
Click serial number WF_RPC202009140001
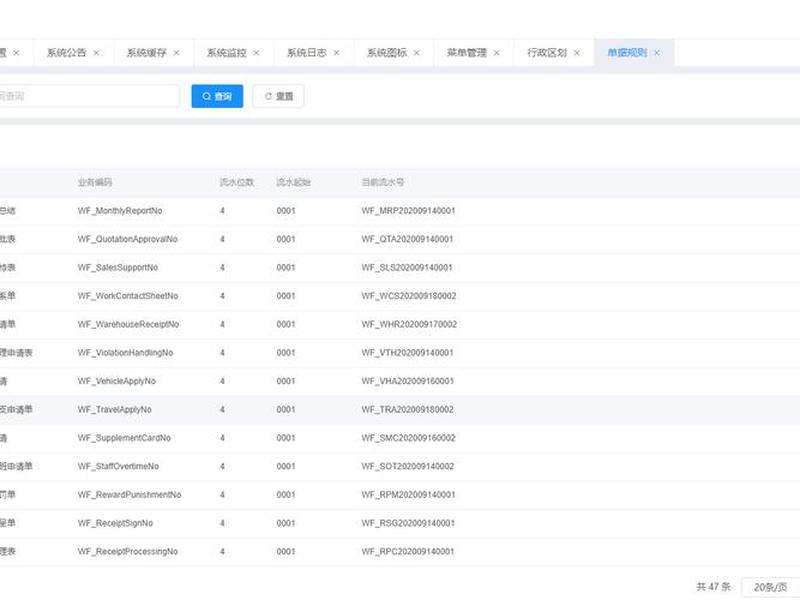pyautogui.click(x=408, y=552)
